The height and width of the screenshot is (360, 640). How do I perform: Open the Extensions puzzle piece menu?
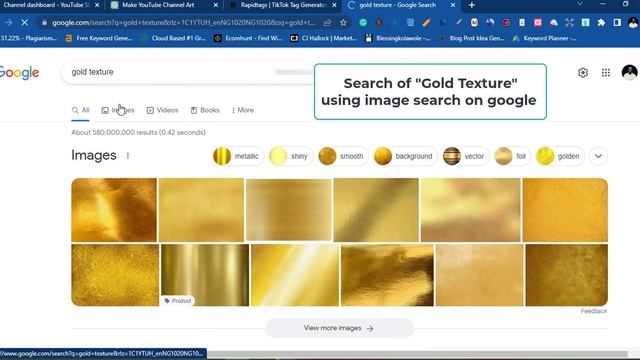coord(601,22)
